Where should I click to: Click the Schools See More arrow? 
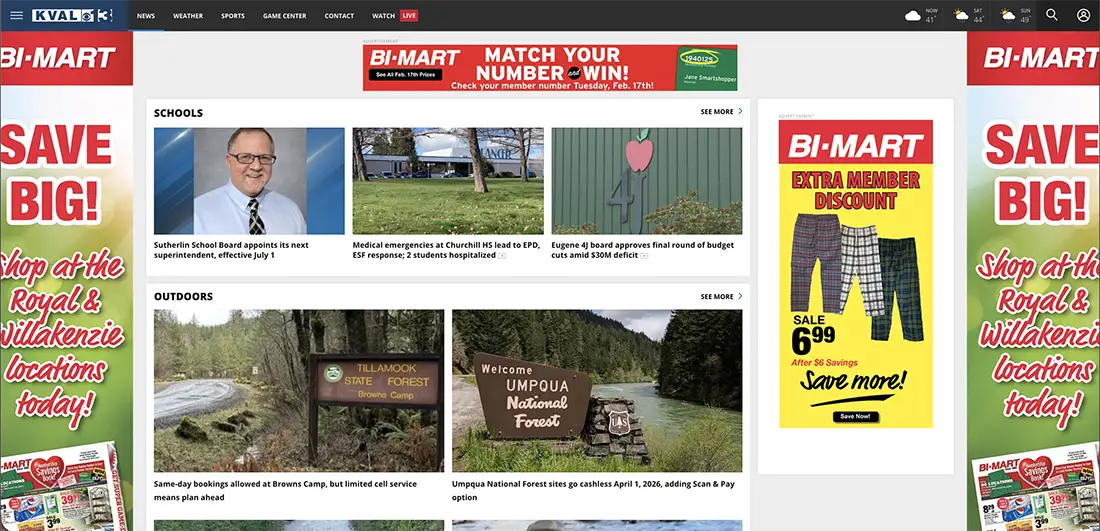click(740, 112)
